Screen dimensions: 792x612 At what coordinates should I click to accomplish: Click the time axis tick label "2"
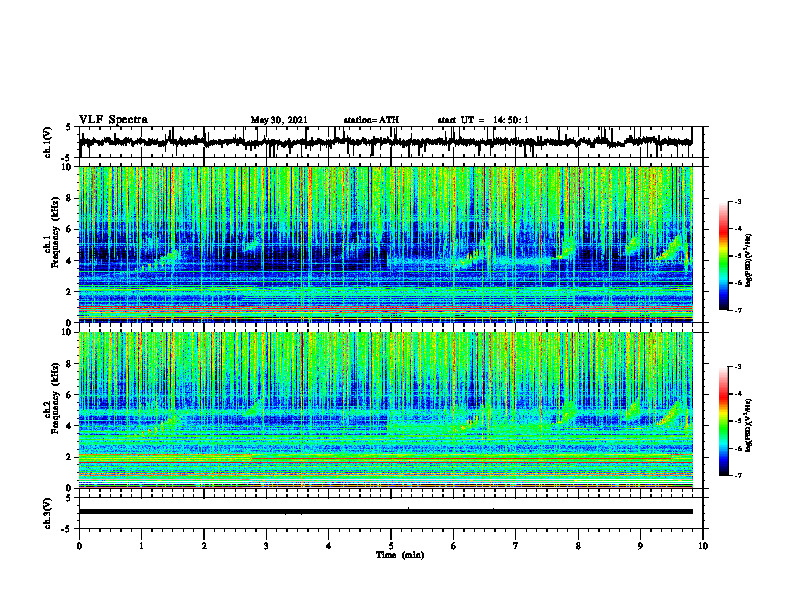pyautogui.click(x=204, y=546)
